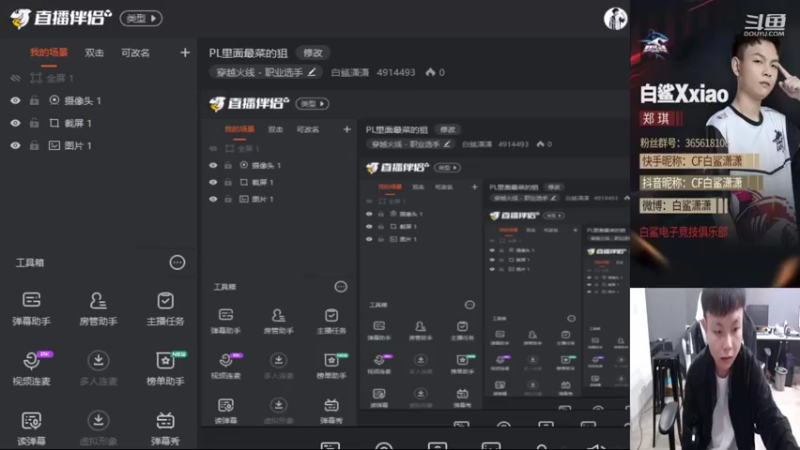Click the plus icon in the largest nested preview

347,129
